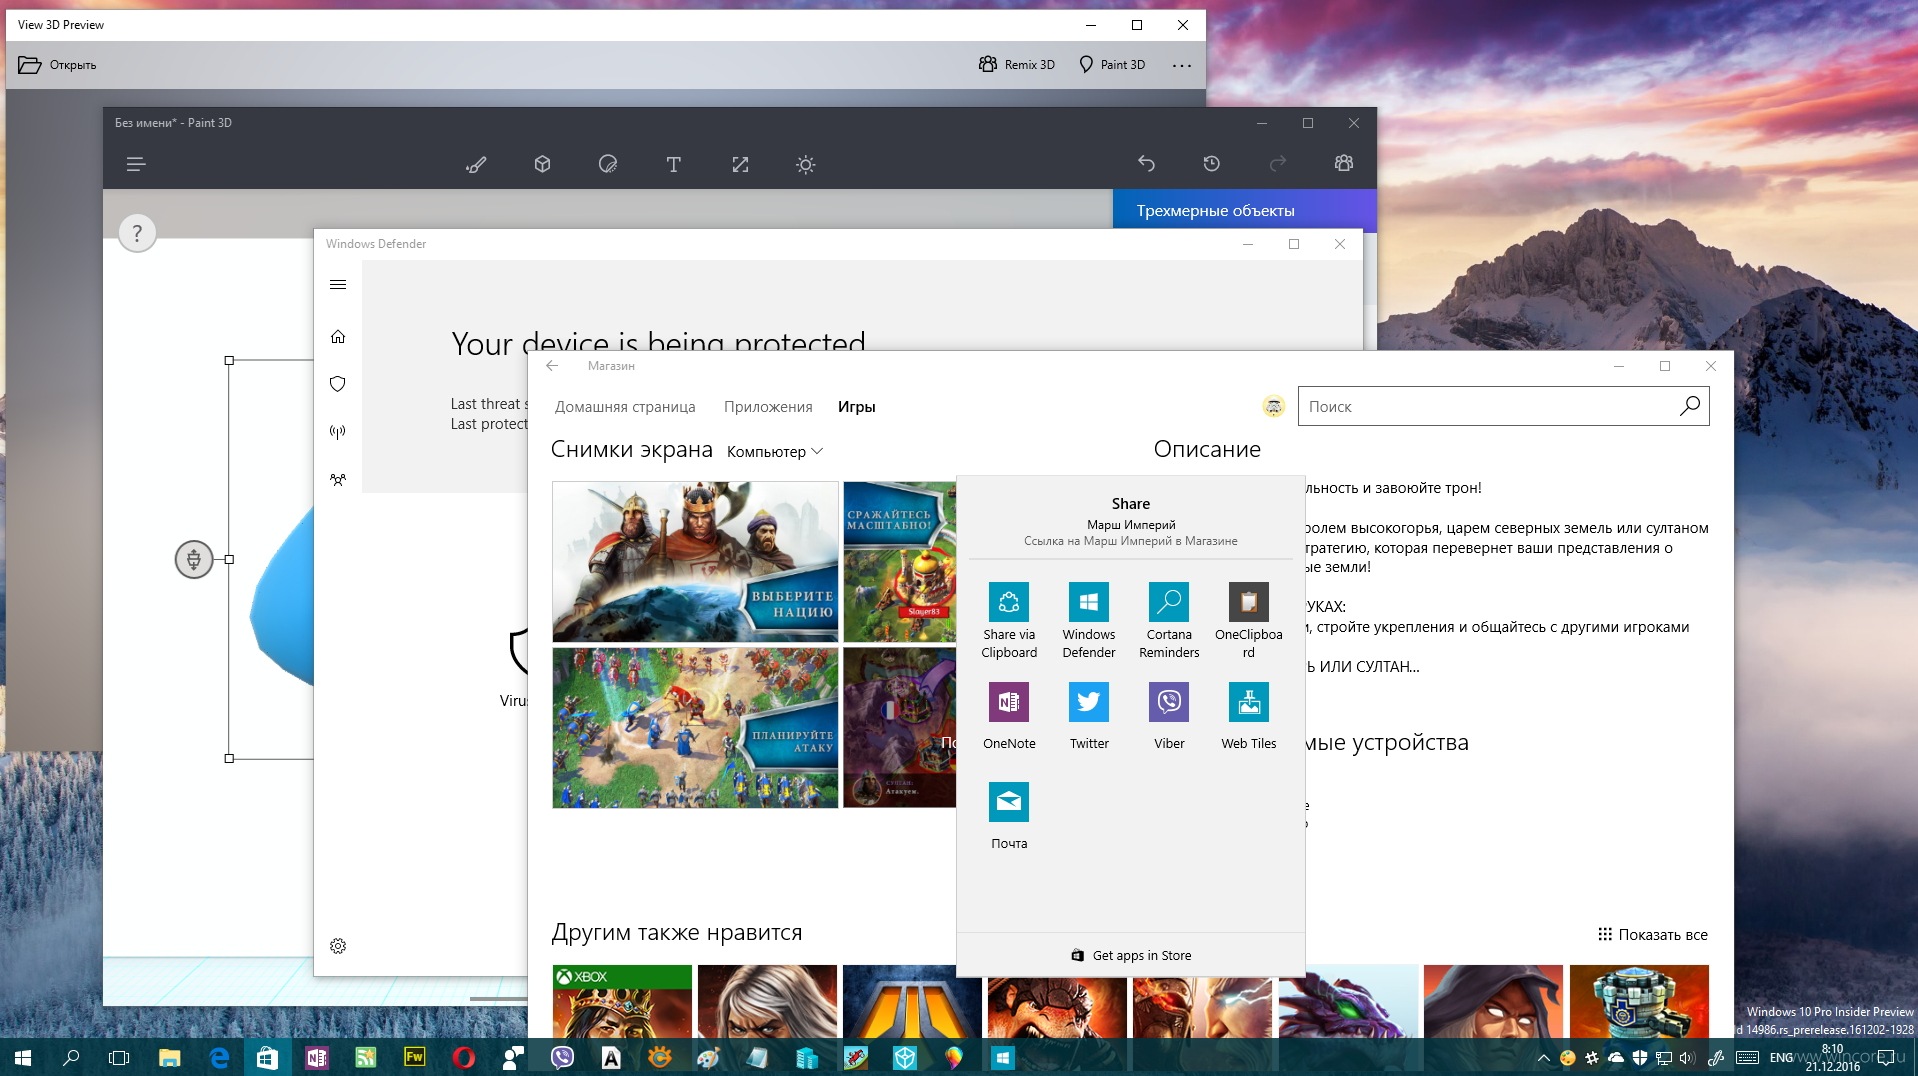This screenshot has height=1076, width=1918.
Task: Launch Microsoft Edge from the taskbar
Action: [x=218, y=1057]
